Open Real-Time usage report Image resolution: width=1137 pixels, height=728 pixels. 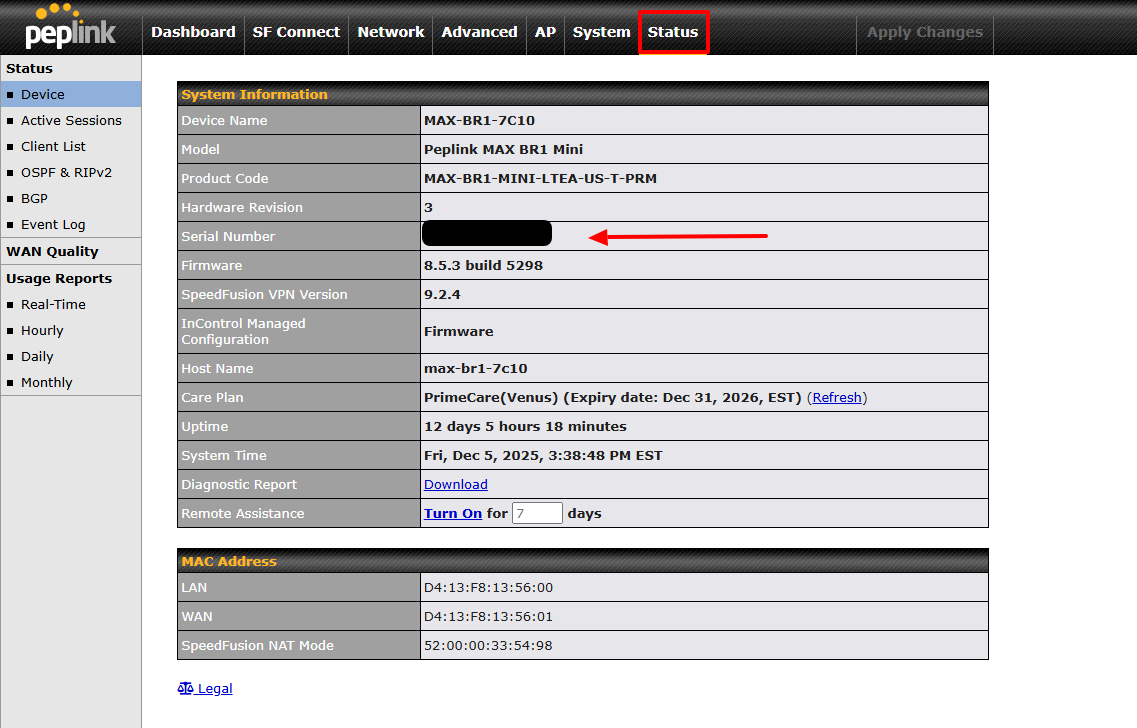70,305
